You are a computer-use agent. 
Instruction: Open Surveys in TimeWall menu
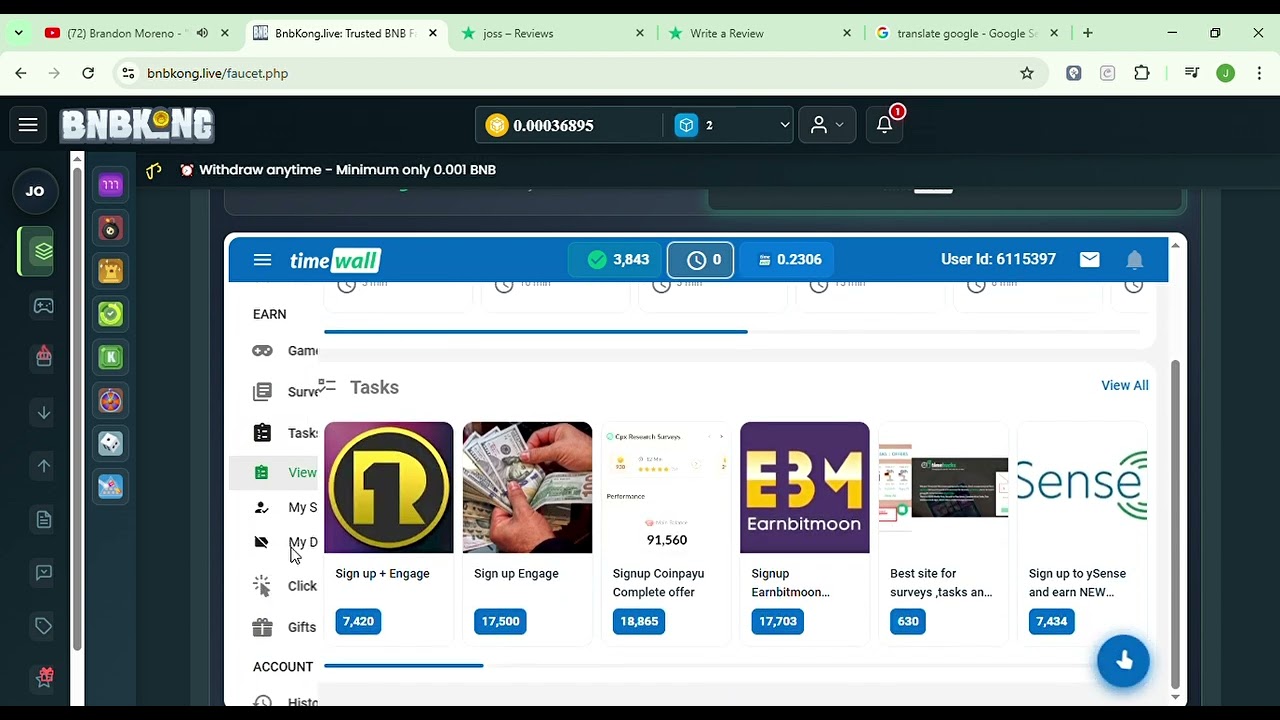click(x=285, y=392)
